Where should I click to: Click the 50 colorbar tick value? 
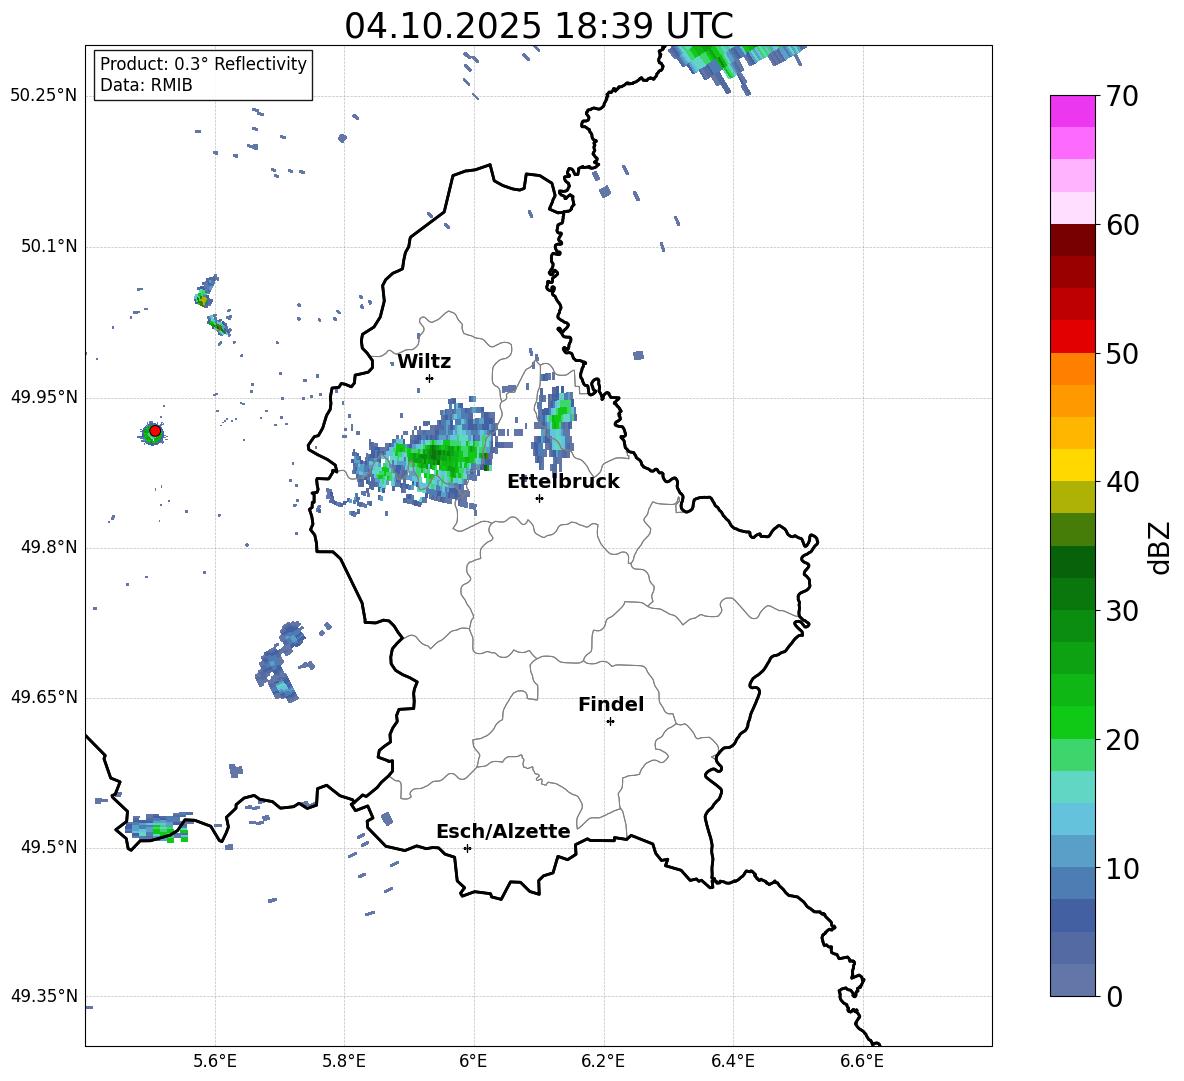pyautogui.click(x=1122, y=353)
